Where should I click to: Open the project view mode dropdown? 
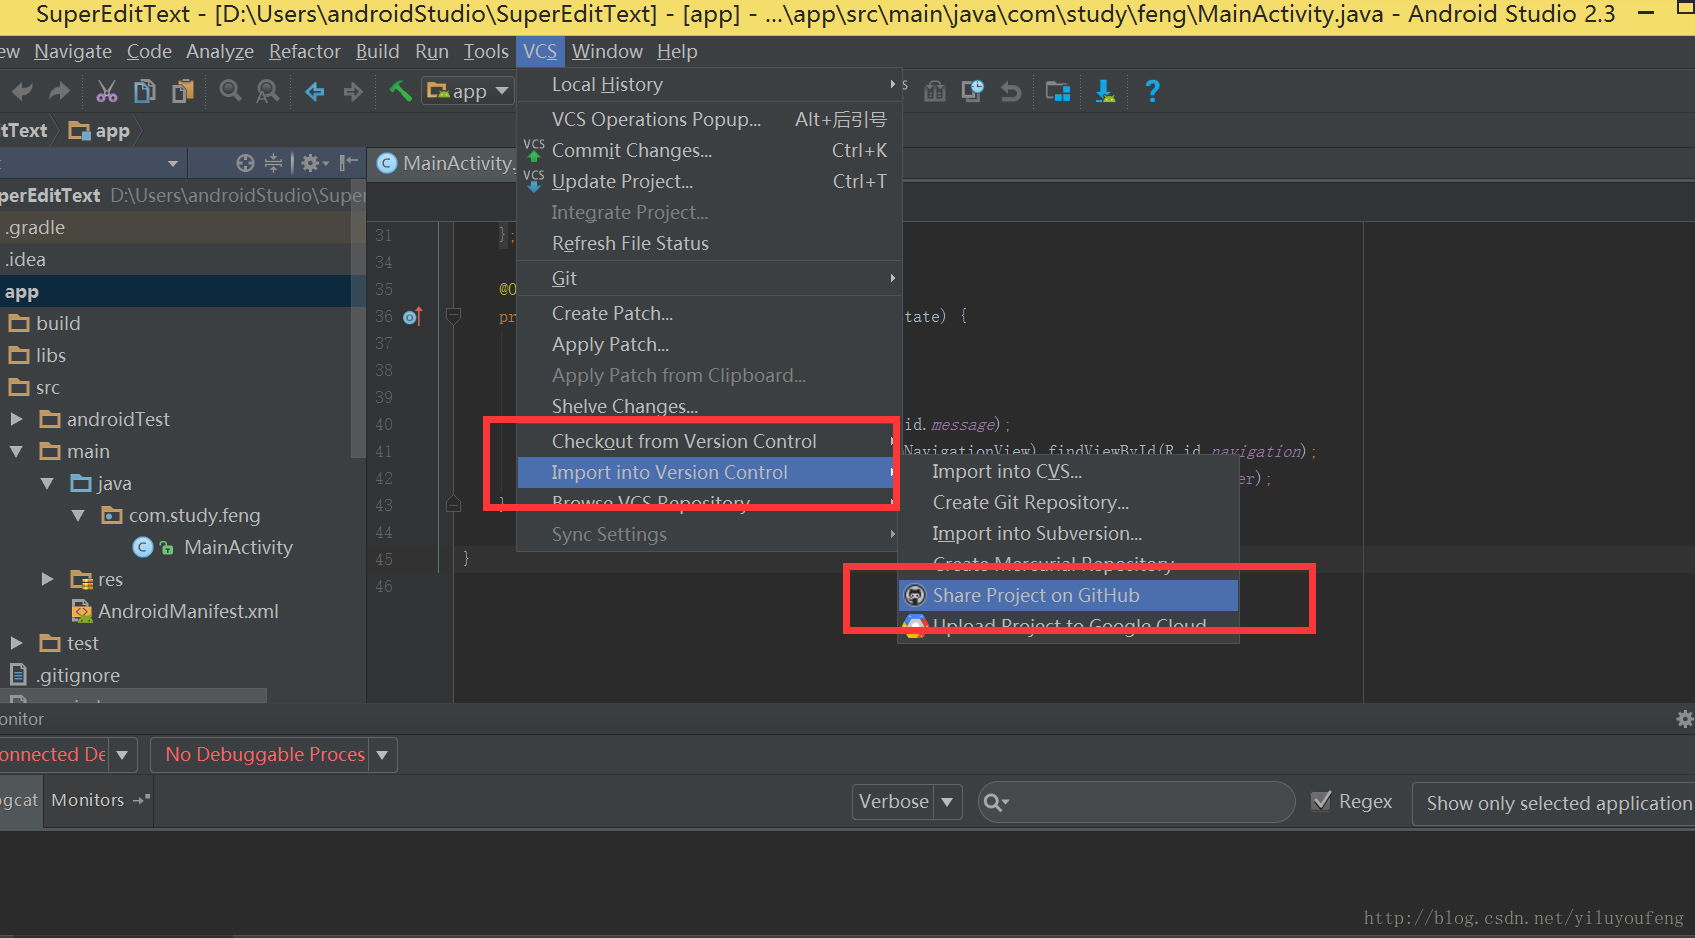[173, 163]
